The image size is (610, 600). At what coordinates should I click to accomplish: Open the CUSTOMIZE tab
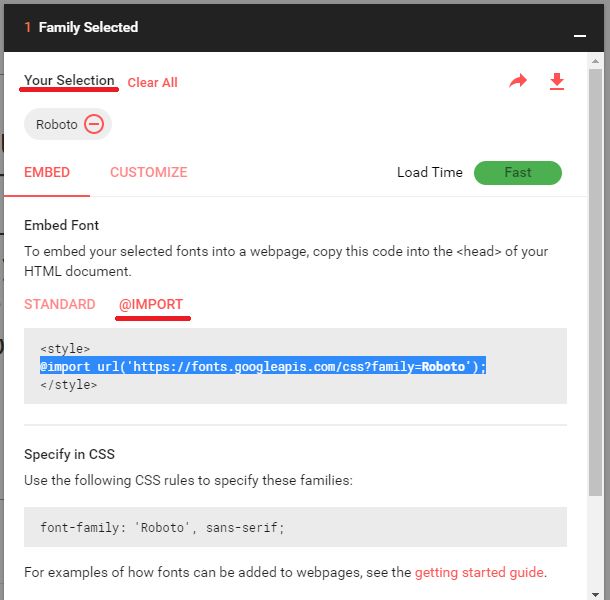click(x=148, y=172)
